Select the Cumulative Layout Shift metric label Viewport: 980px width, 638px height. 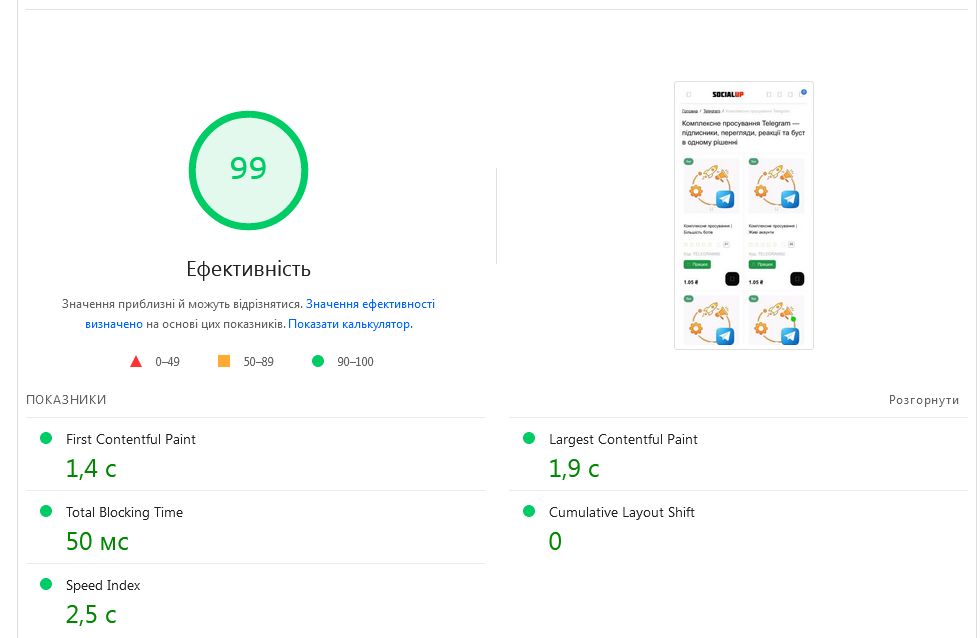pyautogui.click(x=621, y=512)
